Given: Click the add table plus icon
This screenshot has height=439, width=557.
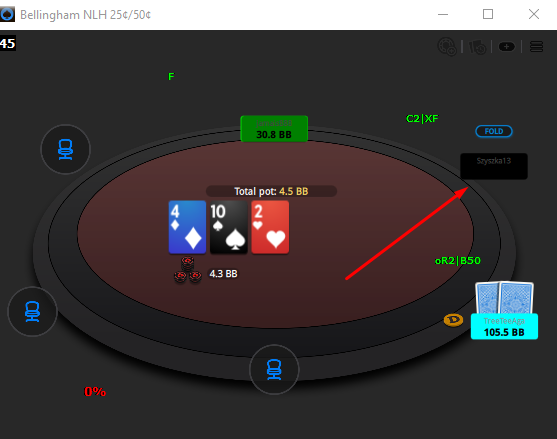Looking at the screenshot, I should pyautogui.click(x=507, y=47).
